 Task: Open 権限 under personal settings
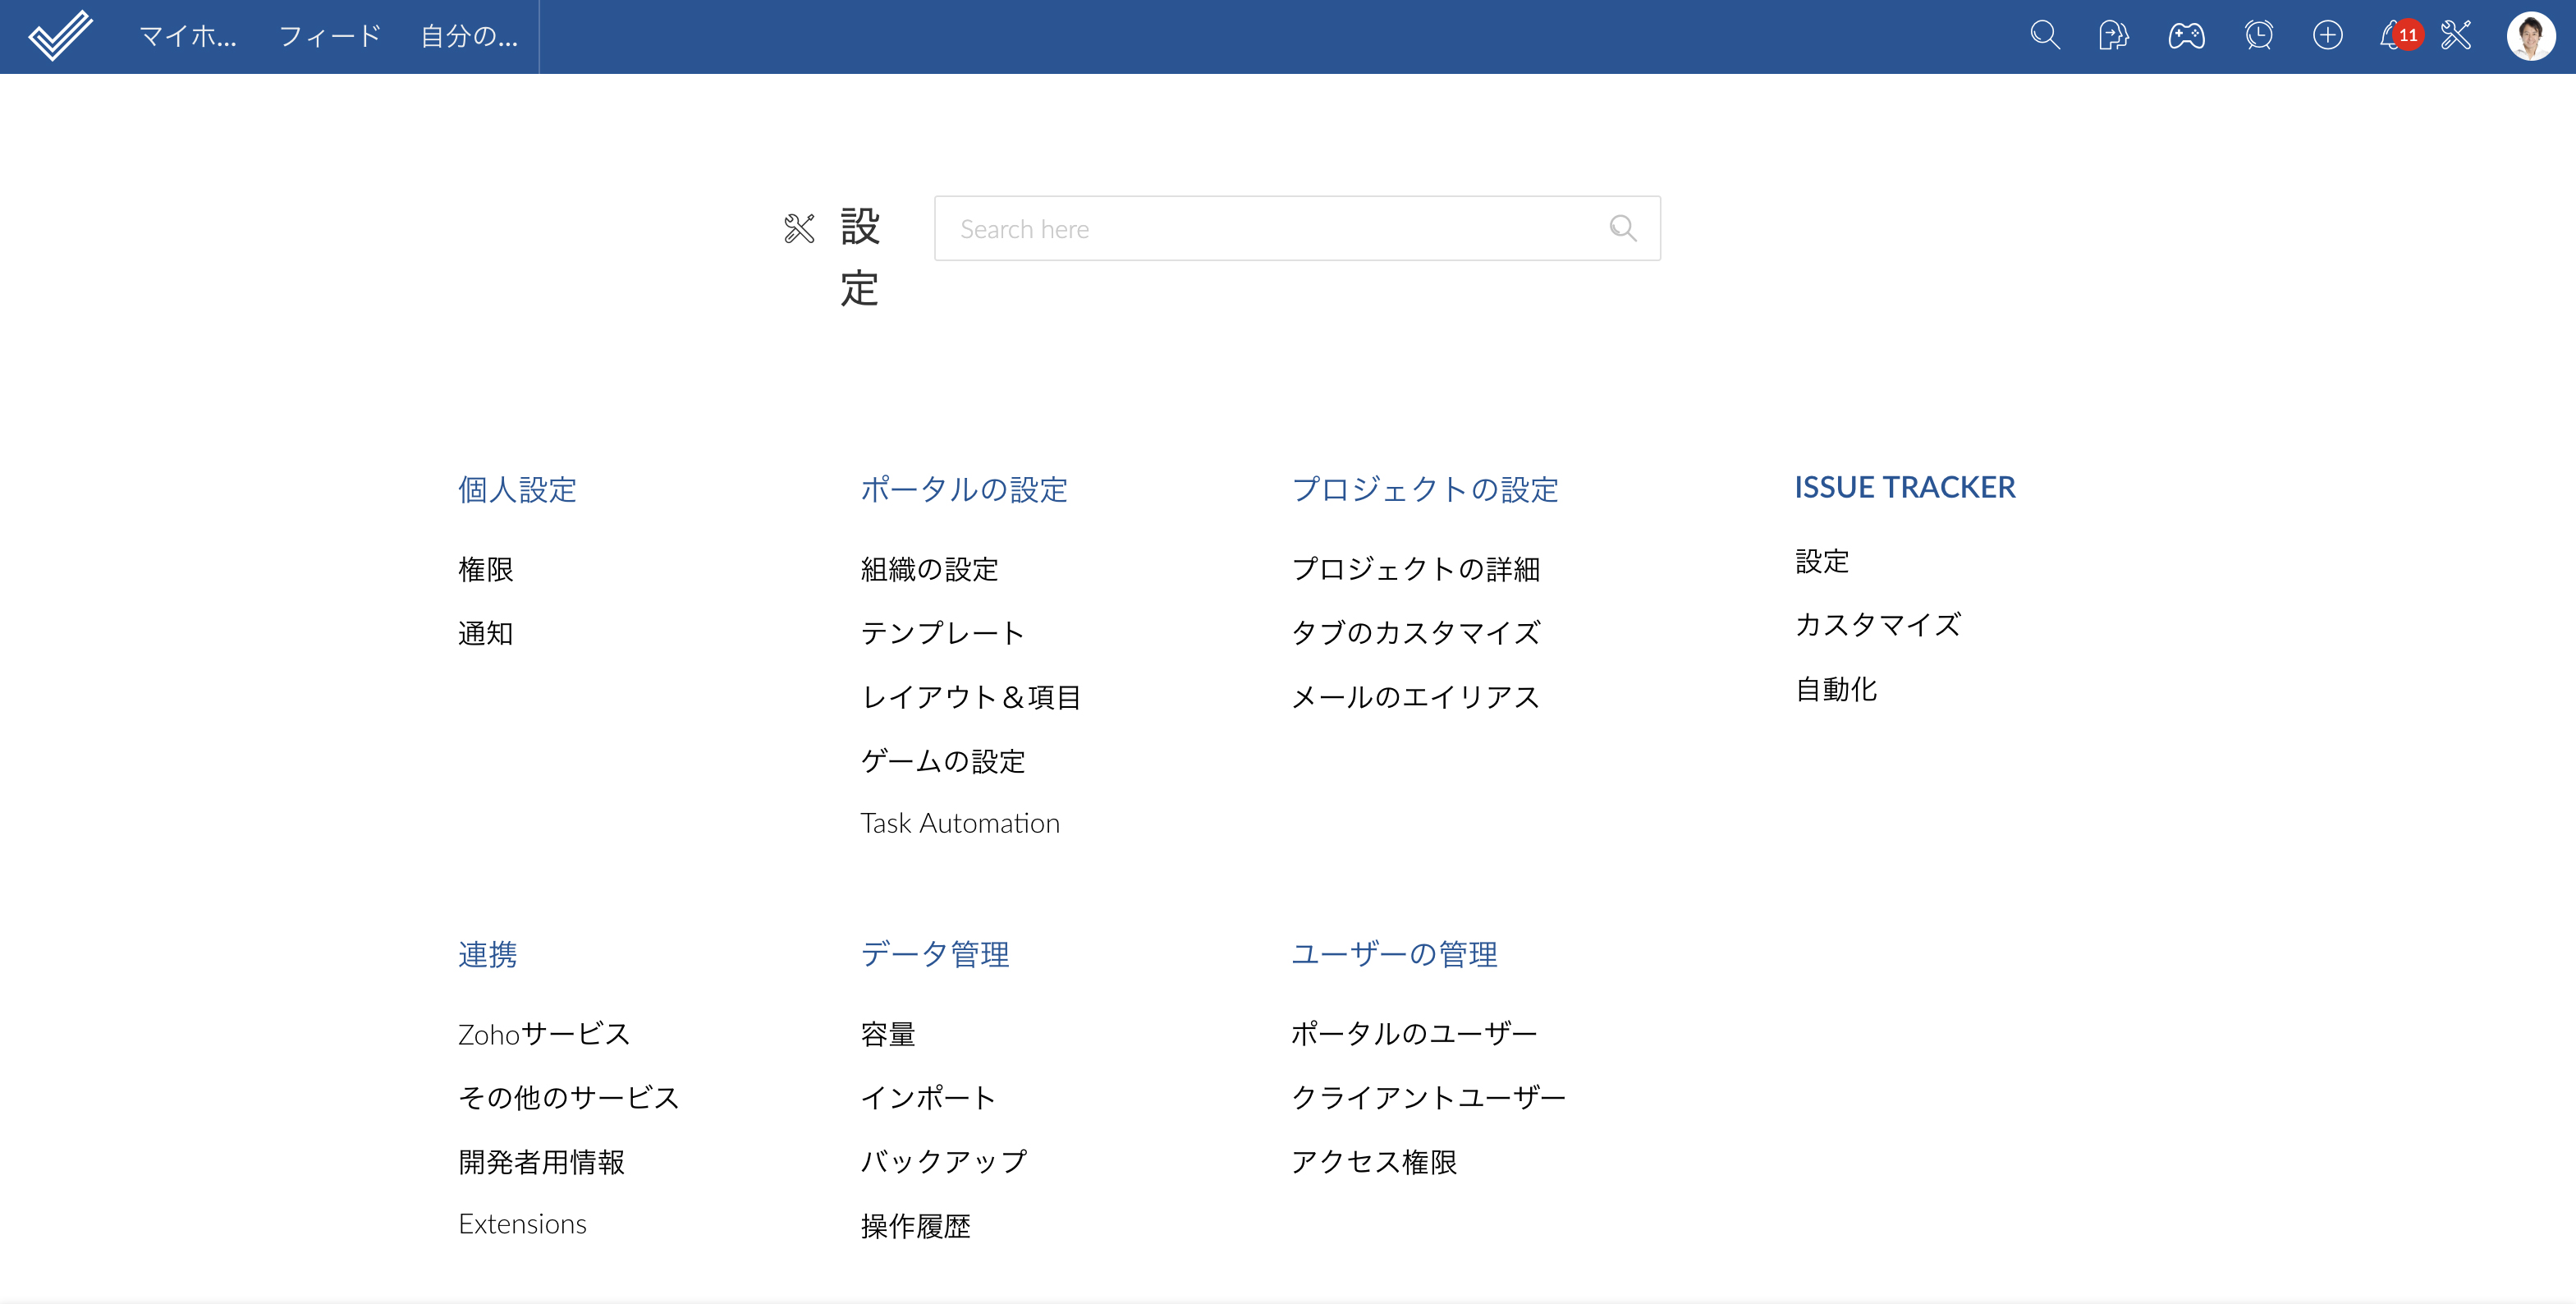pyautogui.click(x=486, y=569)
